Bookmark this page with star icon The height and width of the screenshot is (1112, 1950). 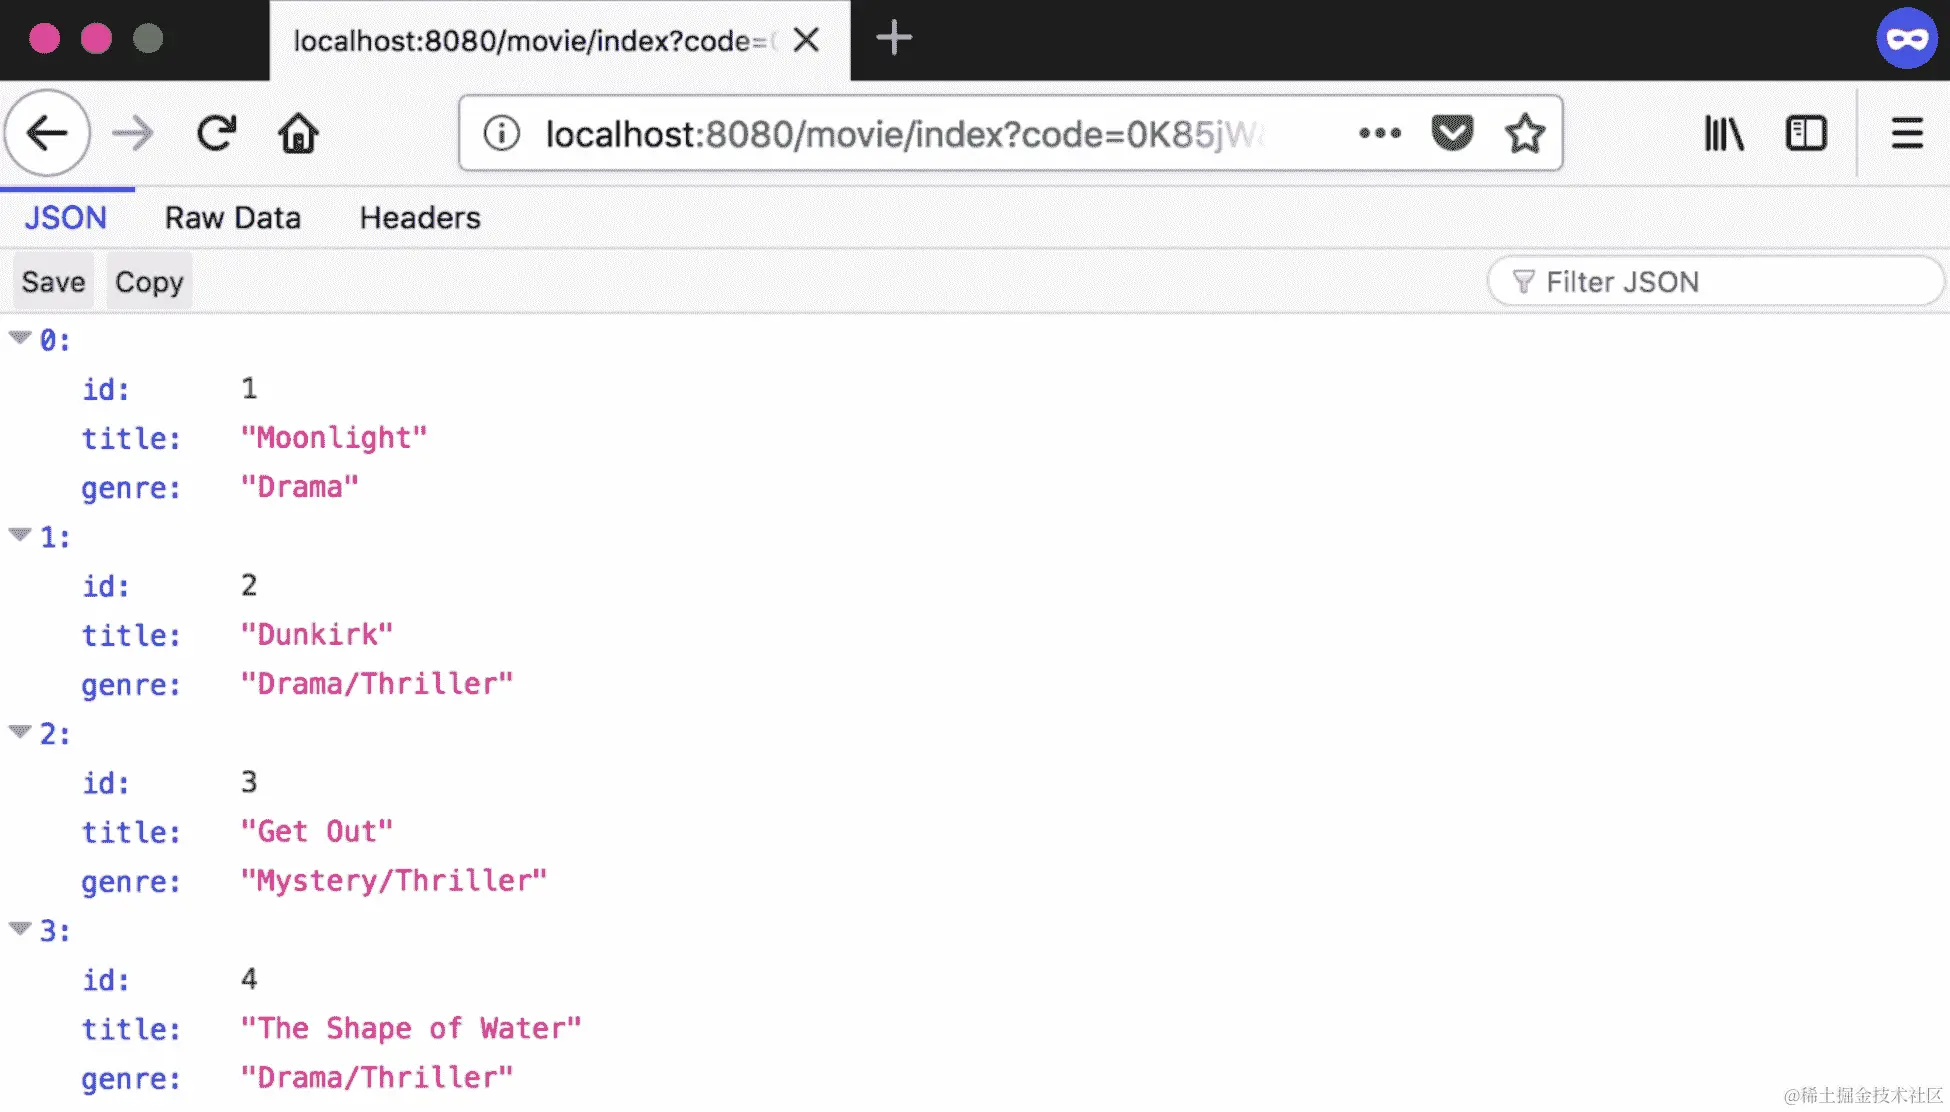pyautogui.click(x=1525, y=133)
